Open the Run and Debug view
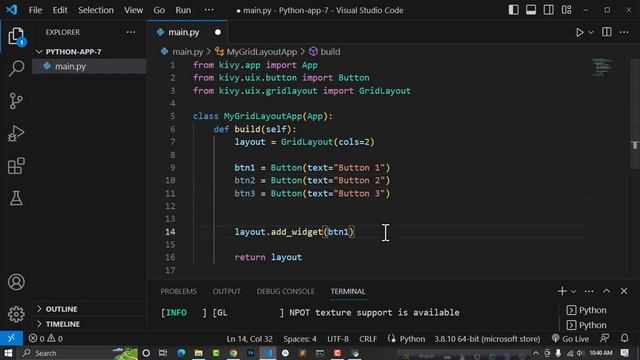640x360 pixels. point(16,133)
